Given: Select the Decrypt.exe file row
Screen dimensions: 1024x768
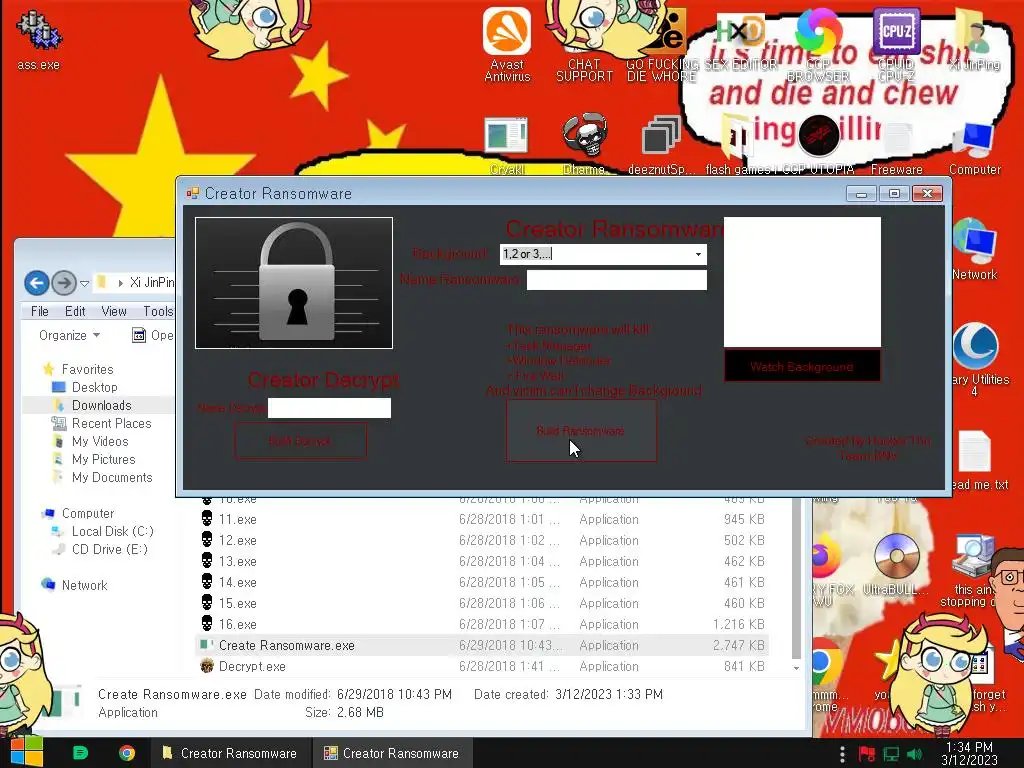Looking at the screenshot, I should pyautogui.click(x=482, y=666).
